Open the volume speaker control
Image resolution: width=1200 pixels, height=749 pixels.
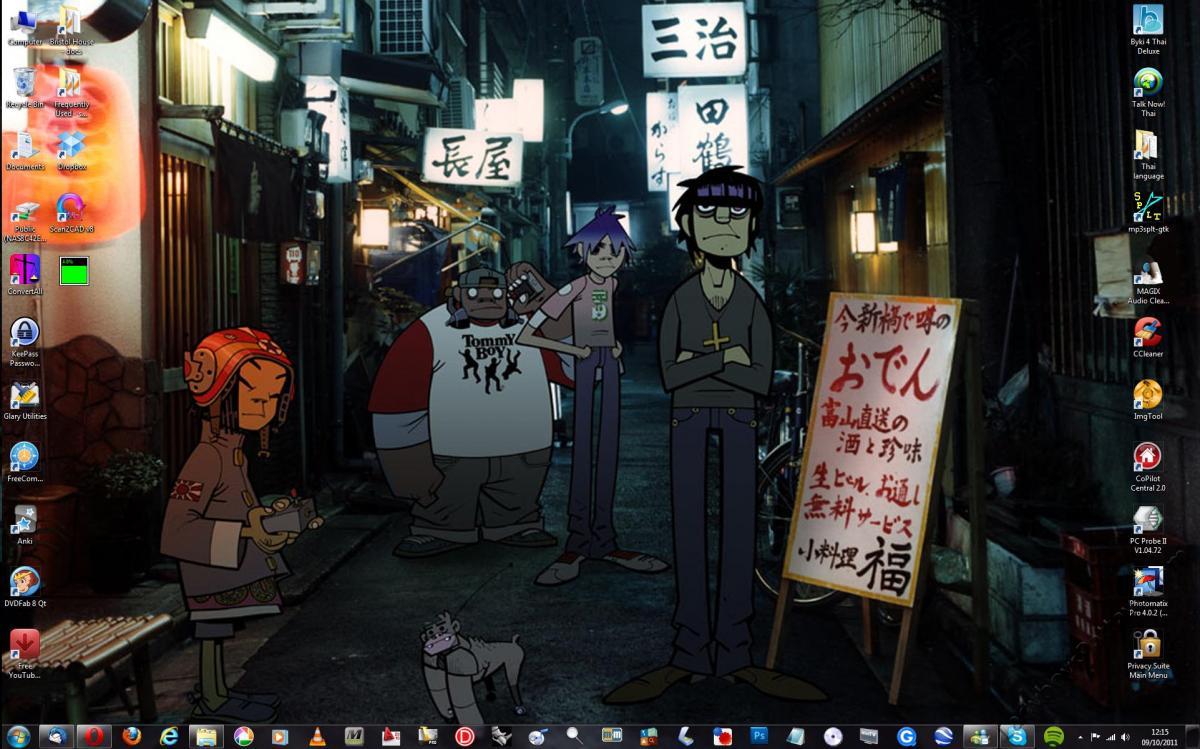pos(1126,737)
